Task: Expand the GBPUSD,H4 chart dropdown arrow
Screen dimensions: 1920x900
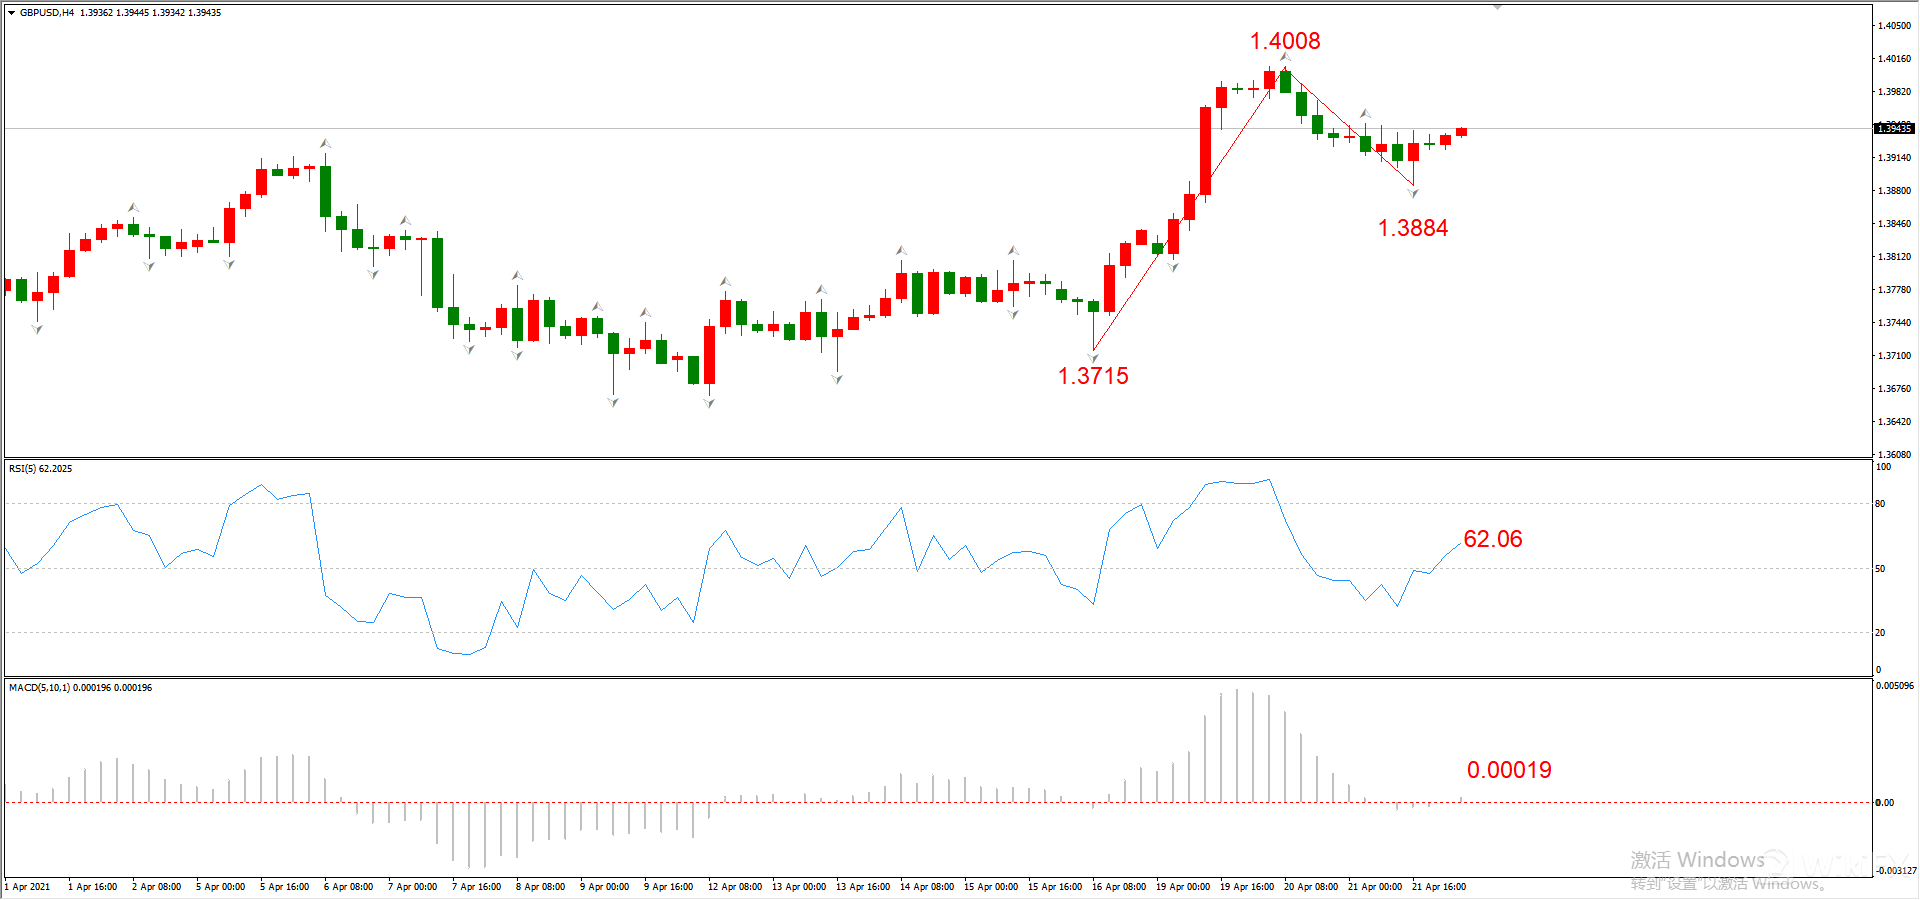Action: [11, 13]
